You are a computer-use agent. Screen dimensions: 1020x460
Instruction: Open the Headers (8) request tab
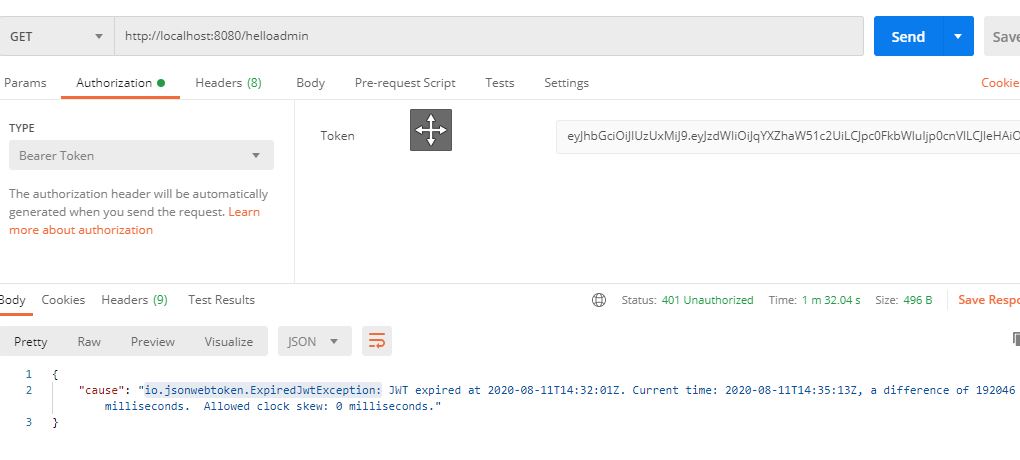[228, 83]
